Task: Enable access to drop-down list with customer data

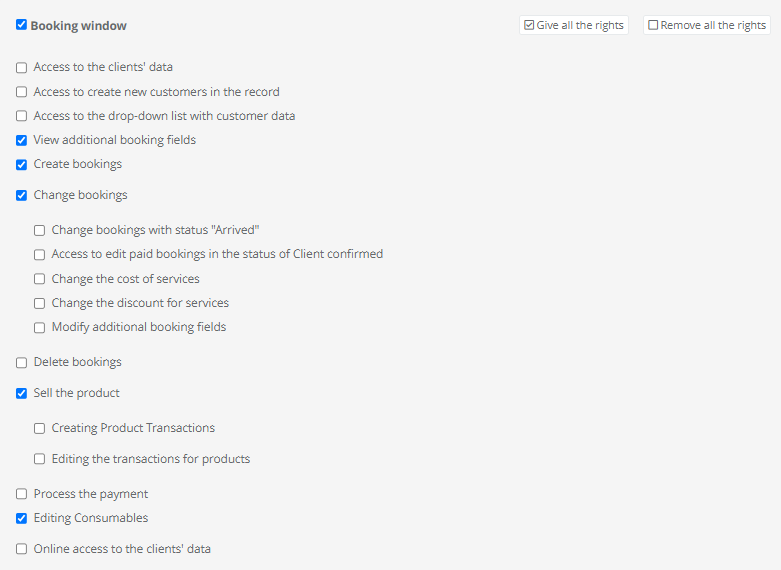Action: pos(22,116)
